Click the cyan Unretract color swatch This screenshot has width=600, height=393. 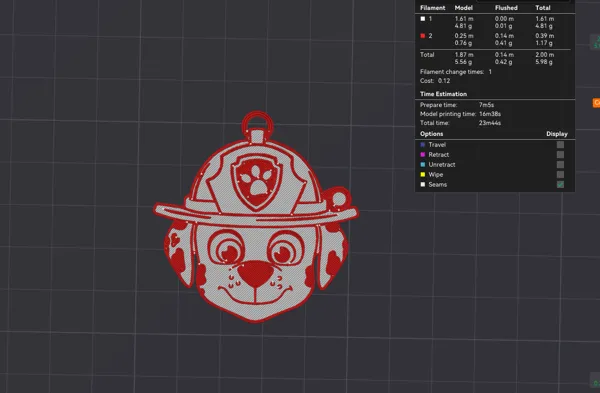click(x=423, y=165)
